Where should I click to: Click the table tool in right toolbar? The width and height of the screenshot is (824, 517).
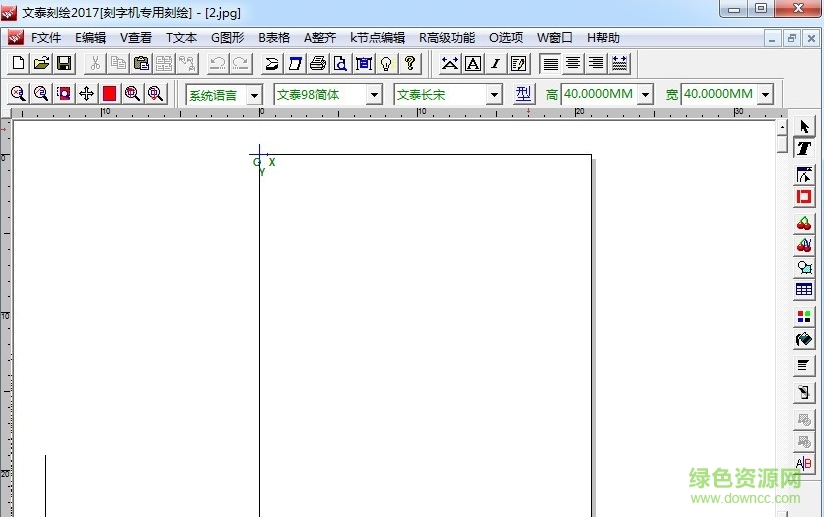tap(804, 290)
